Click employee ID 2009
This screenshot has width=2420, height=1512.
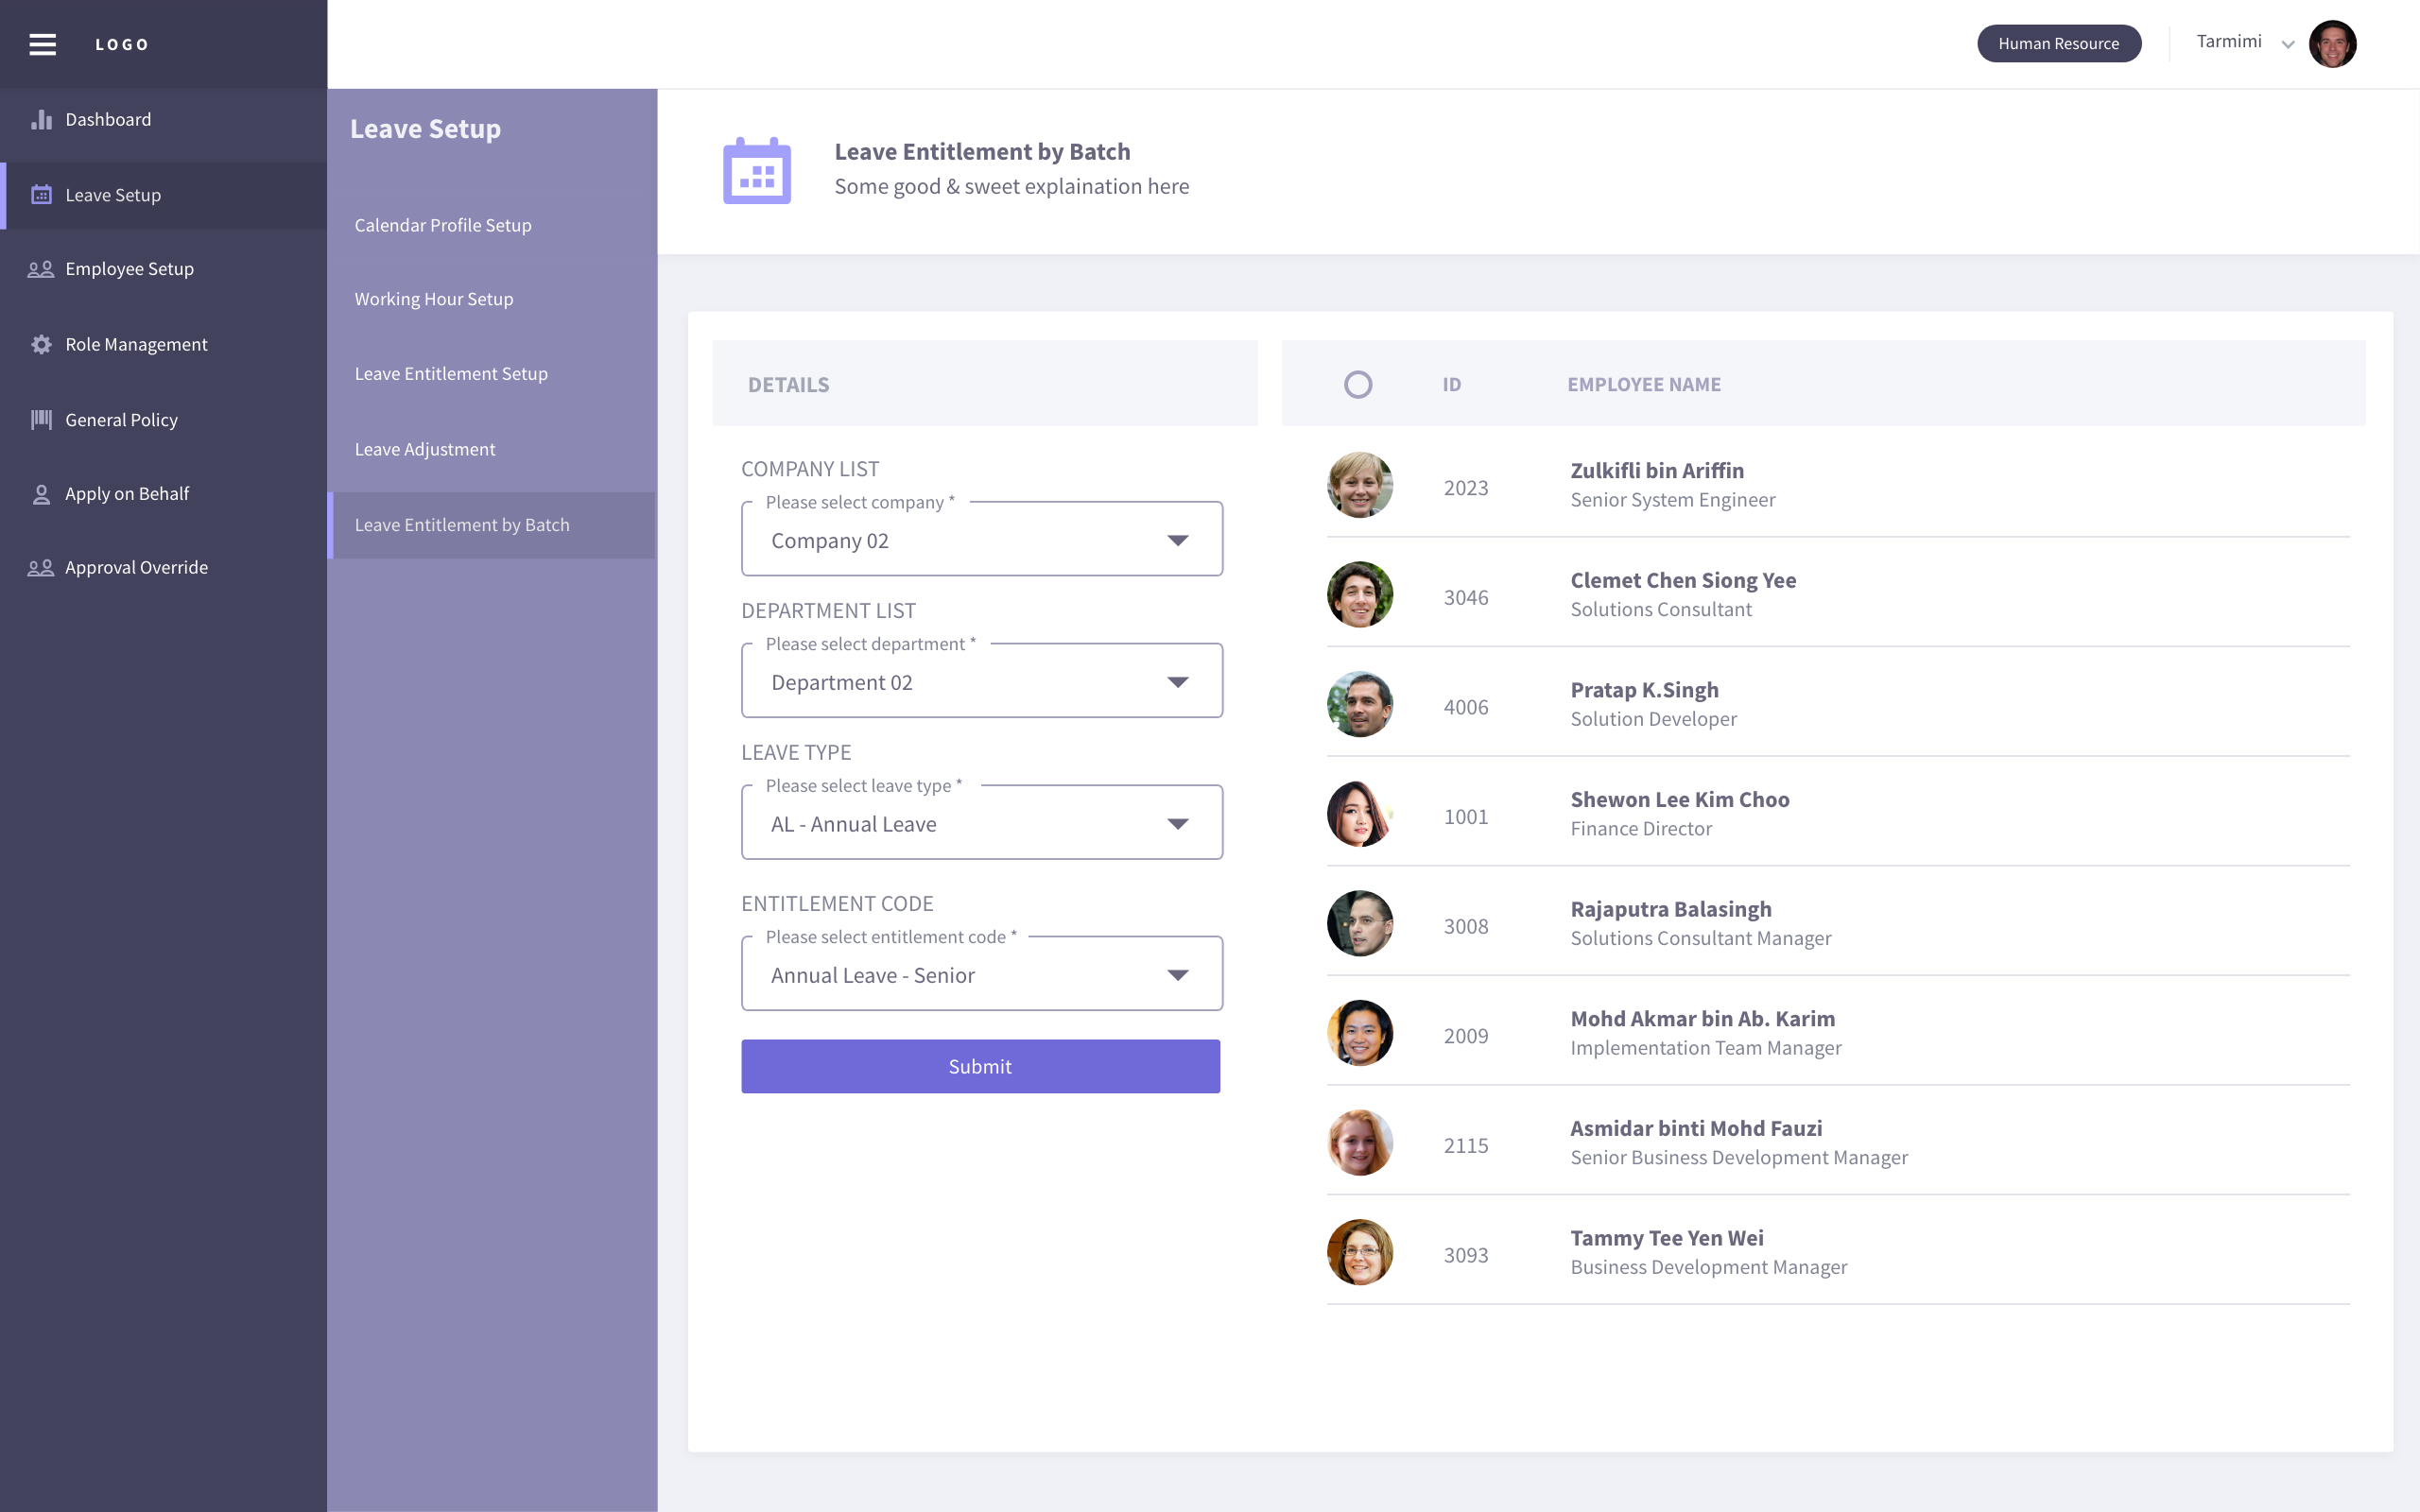[1466, 1036]
